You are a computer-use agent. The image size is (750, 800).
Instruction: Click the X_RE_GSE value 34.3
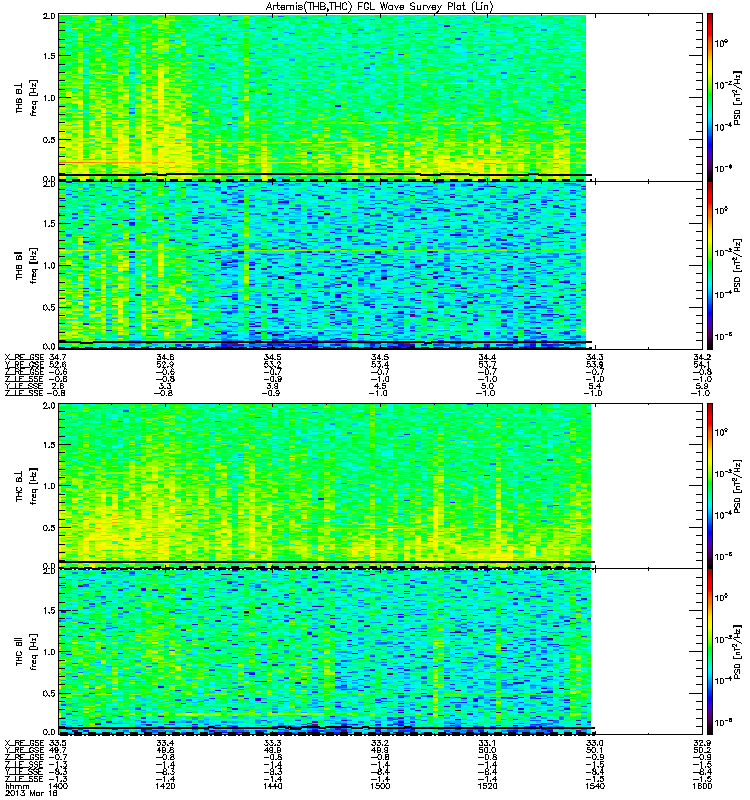click(594, 357)
